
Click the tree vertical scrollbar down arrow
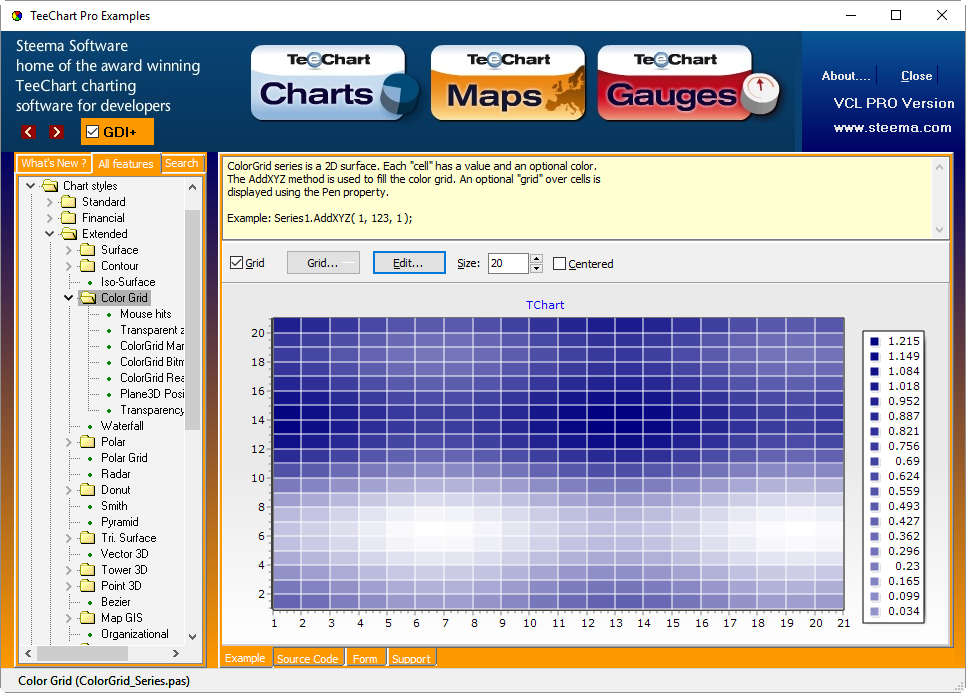point(193,636)
